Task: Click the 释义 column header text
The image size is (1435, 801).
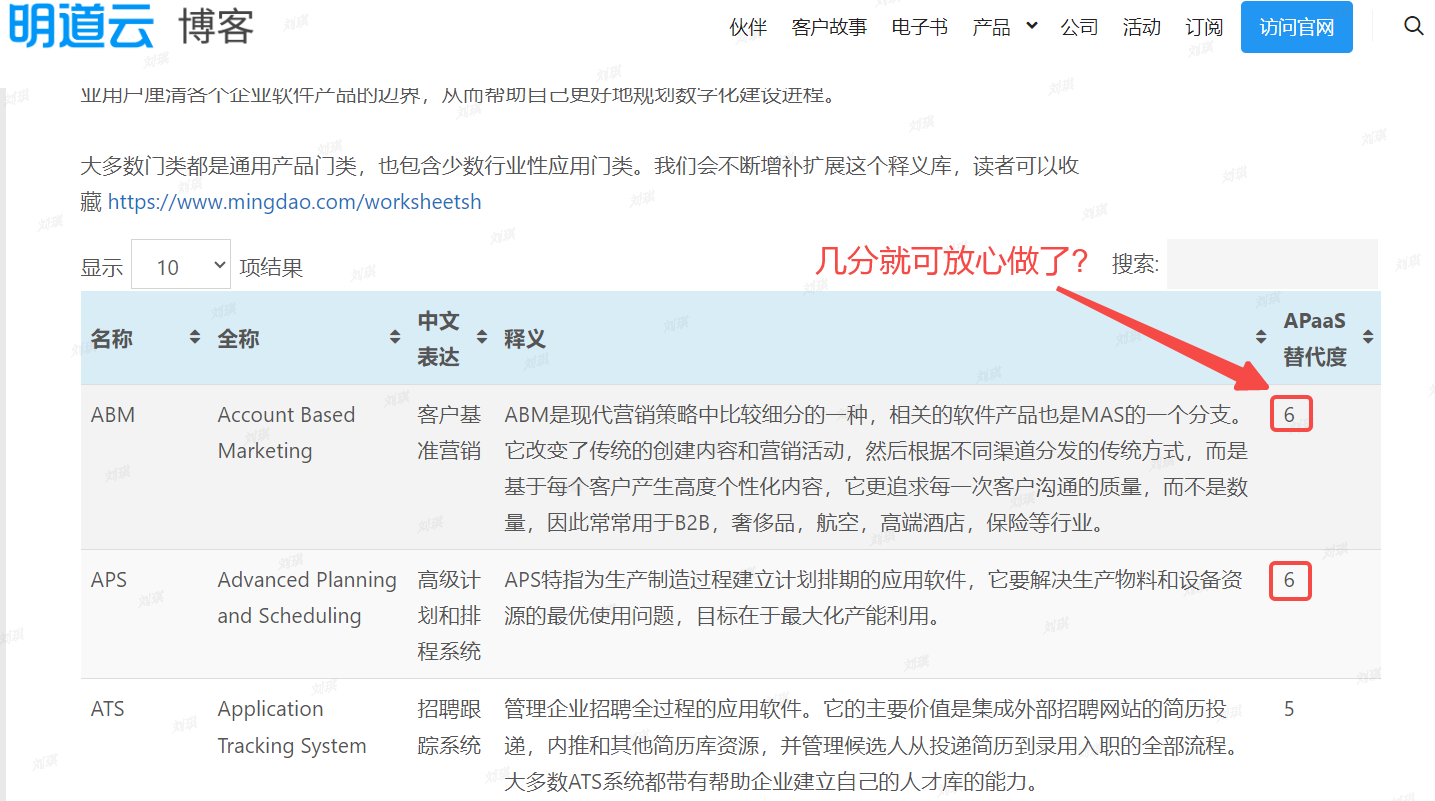Action: pyautogui.click(x=525, y=339)
